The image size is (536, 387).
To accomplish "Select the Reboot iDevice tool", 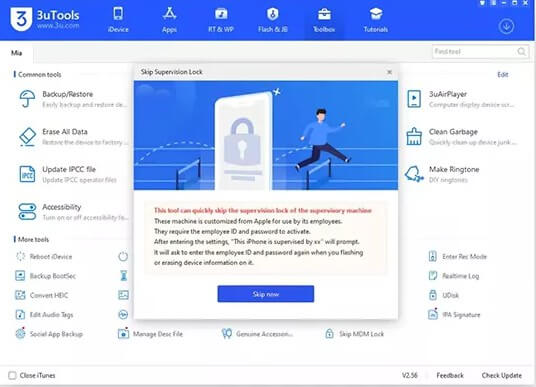I will pos(44,256).
